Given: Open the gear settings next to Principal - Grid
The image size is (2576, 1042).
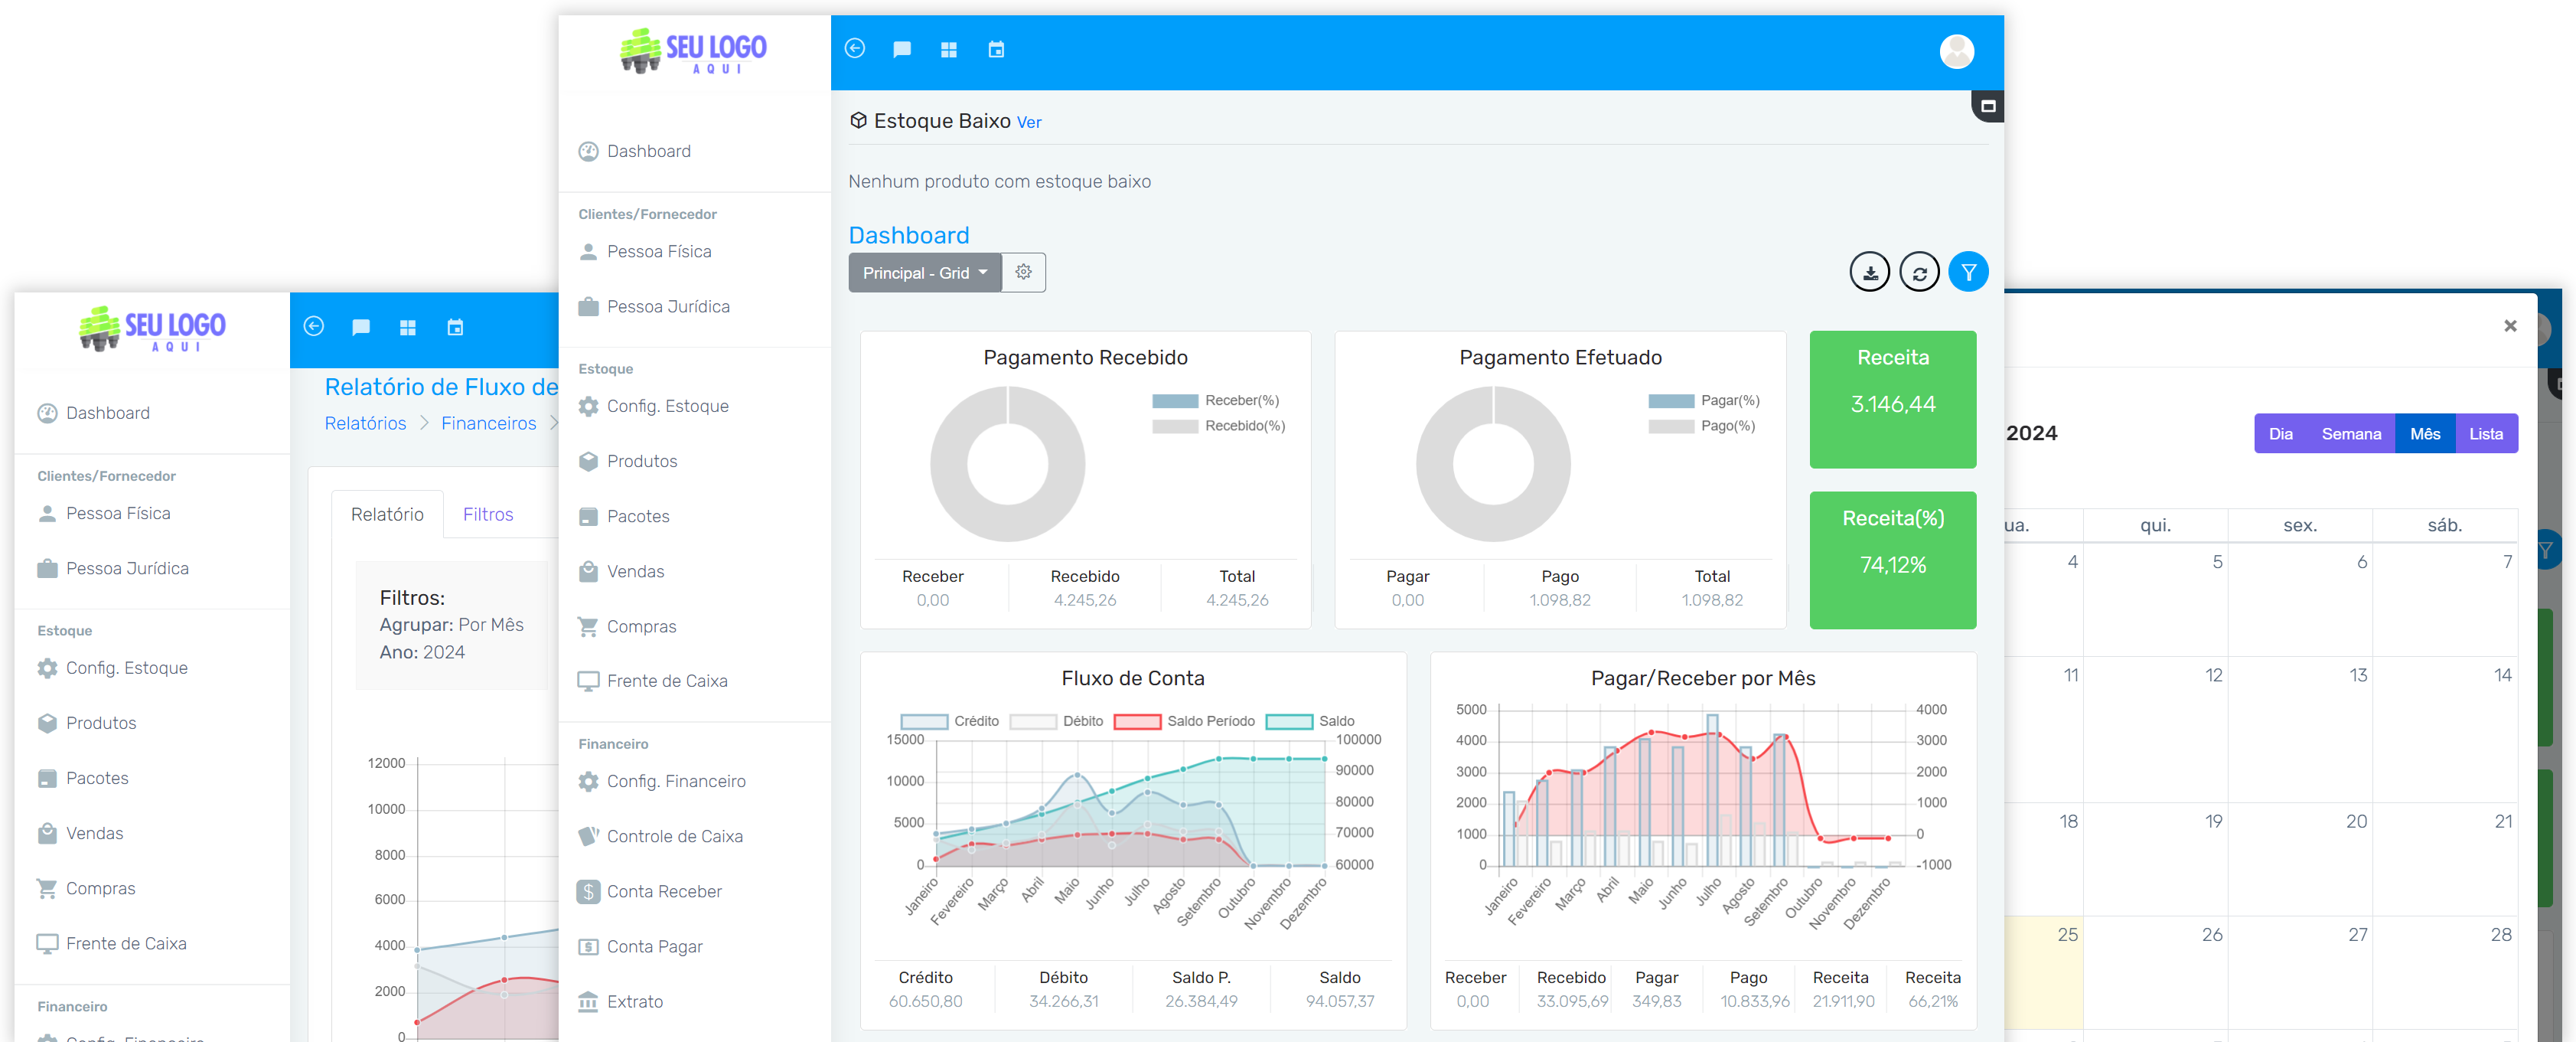Looking at the screenshot, I should tap(1023, 272).
